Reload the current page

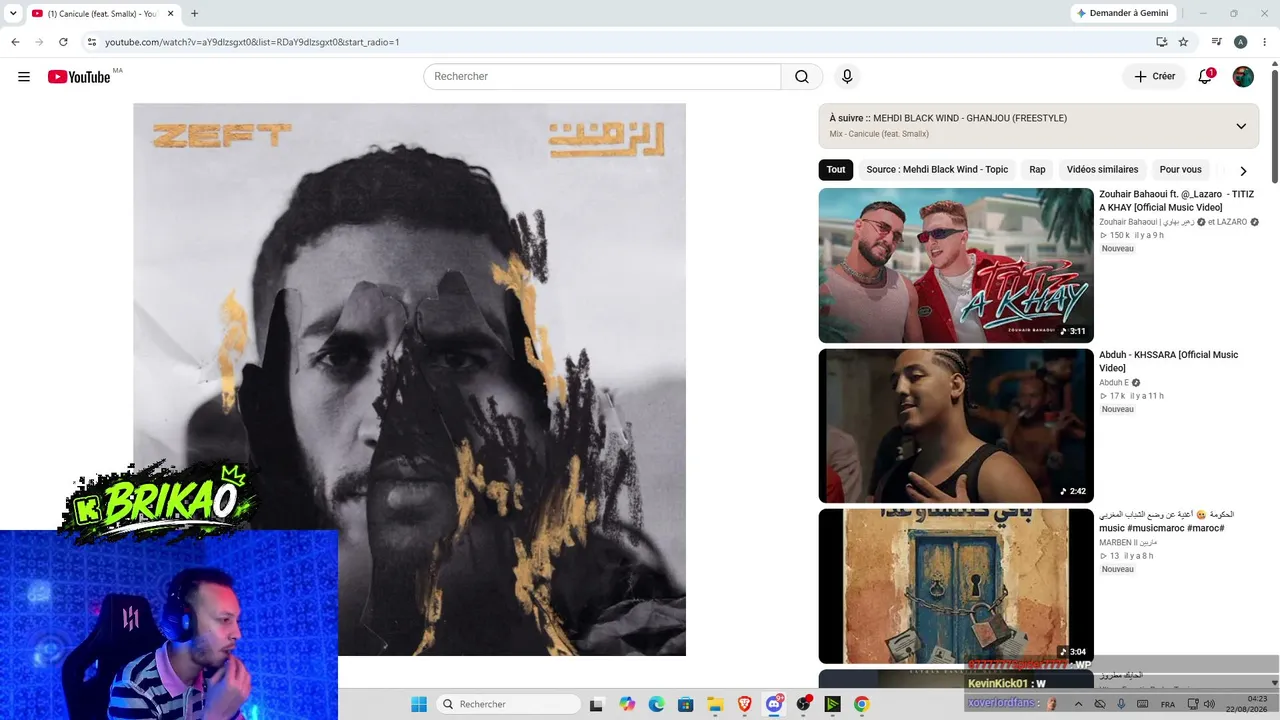click(63, 42)
